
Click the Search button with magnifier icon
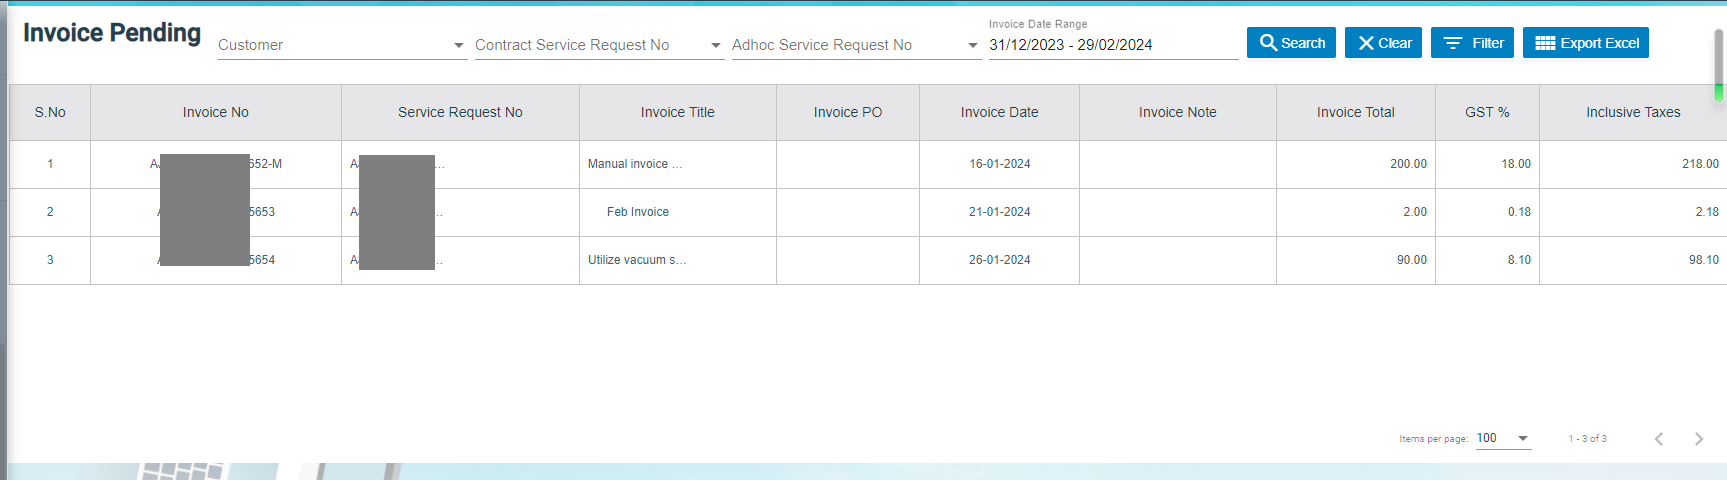1290,43
